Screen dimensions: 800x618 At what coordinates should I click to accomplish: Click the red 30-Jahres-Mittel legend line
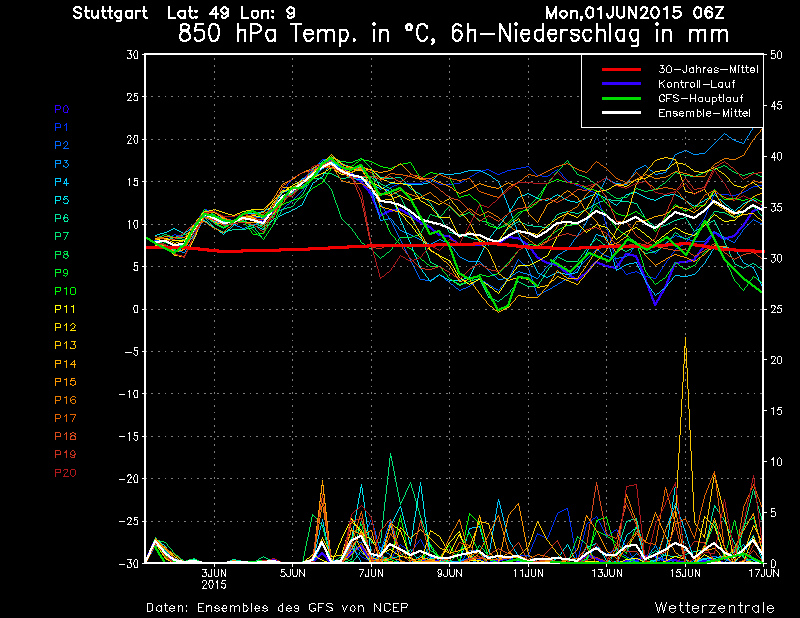[621, 69]
